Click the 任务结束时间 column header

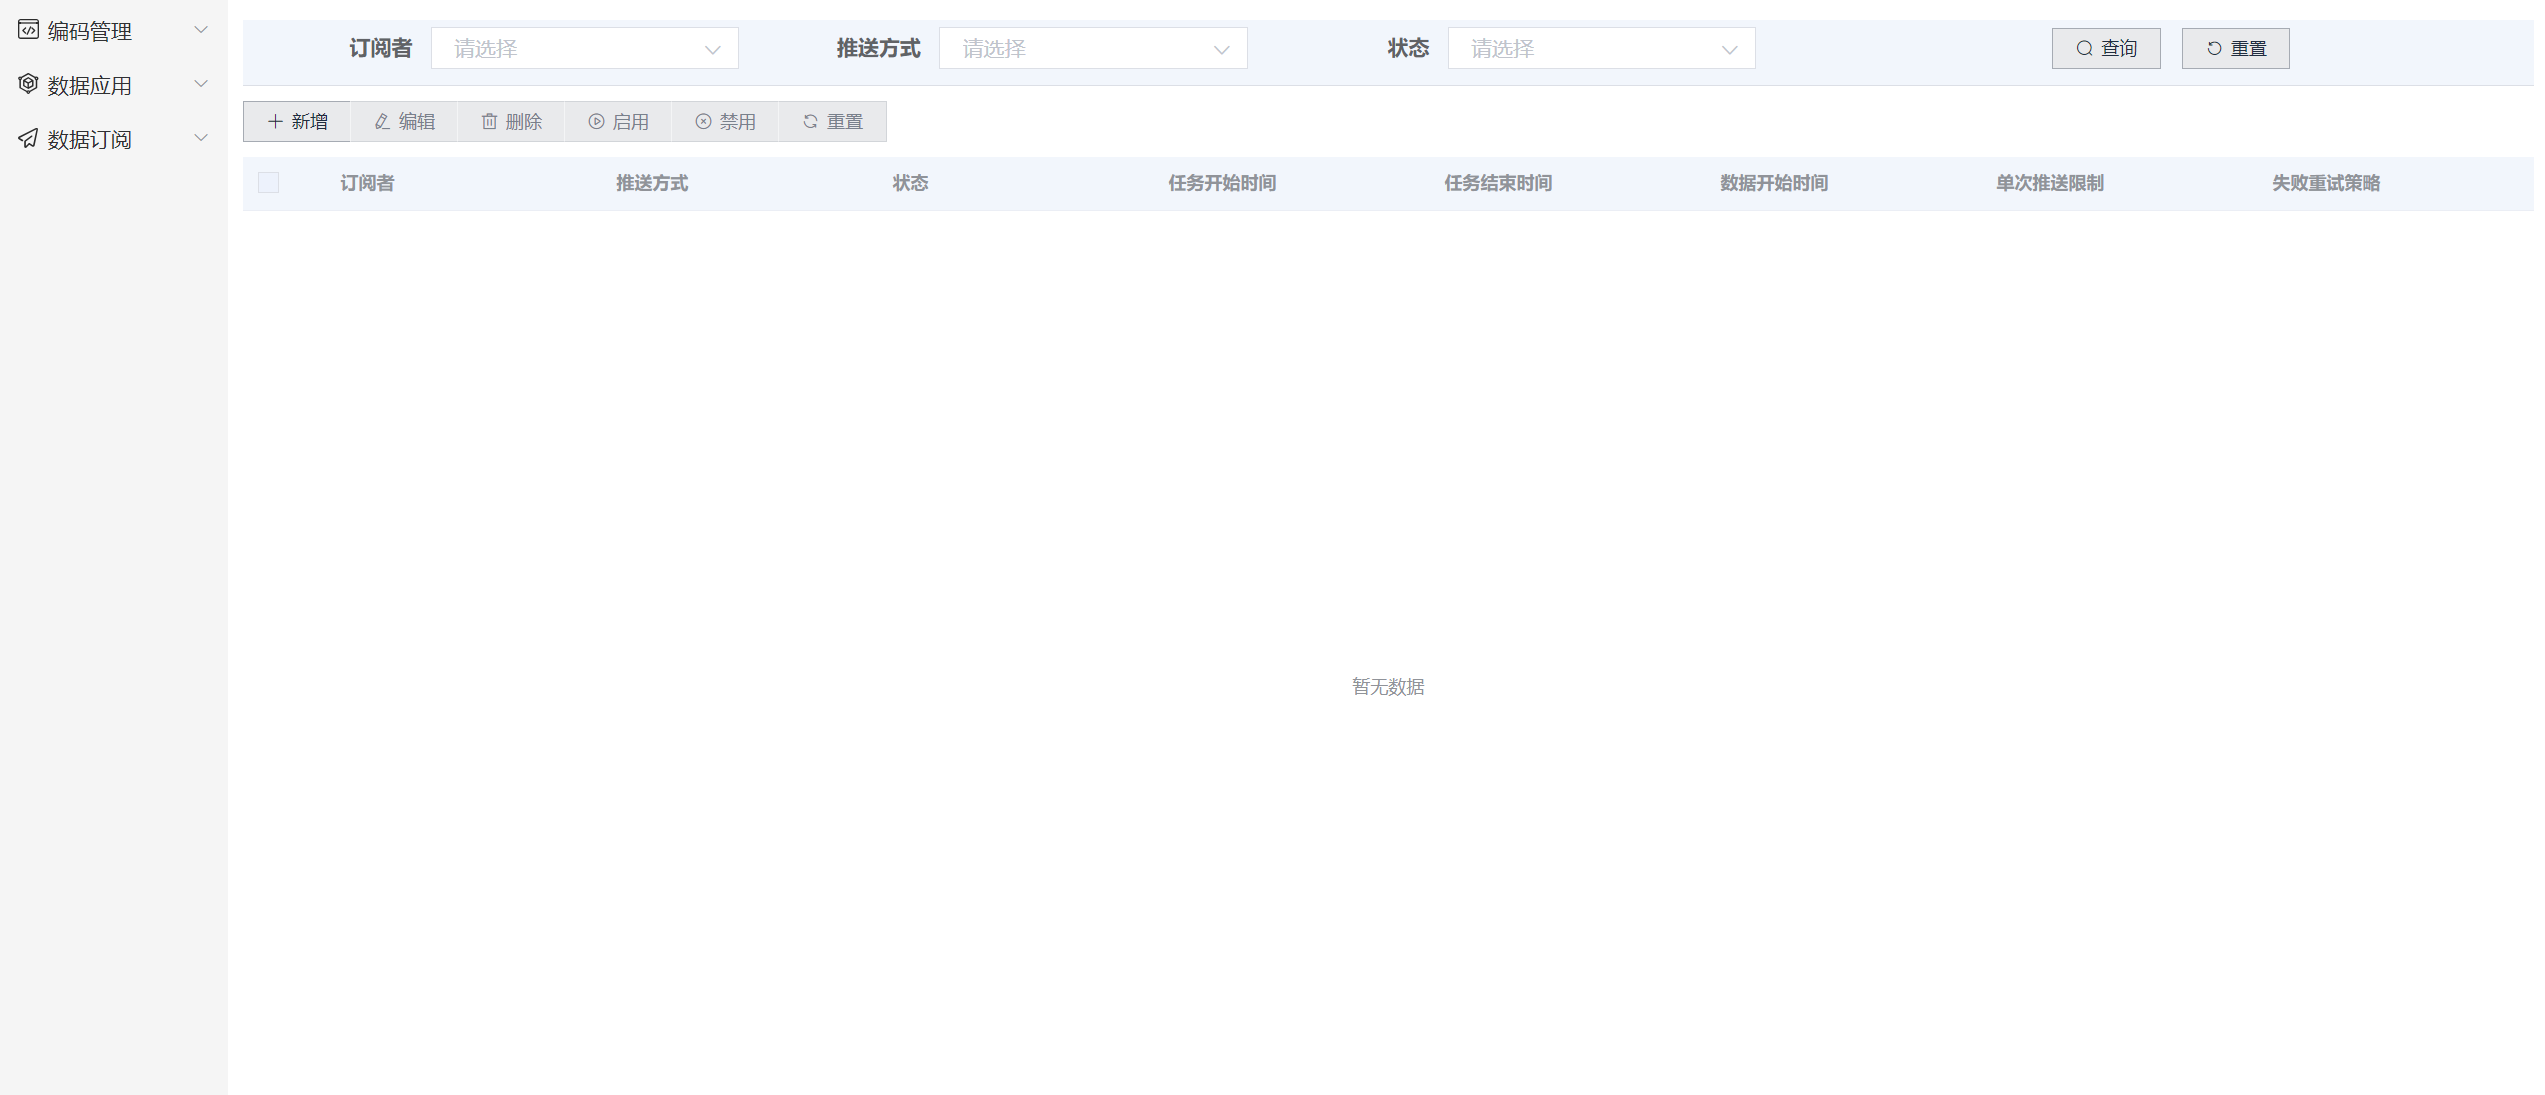click(1498, 184)
